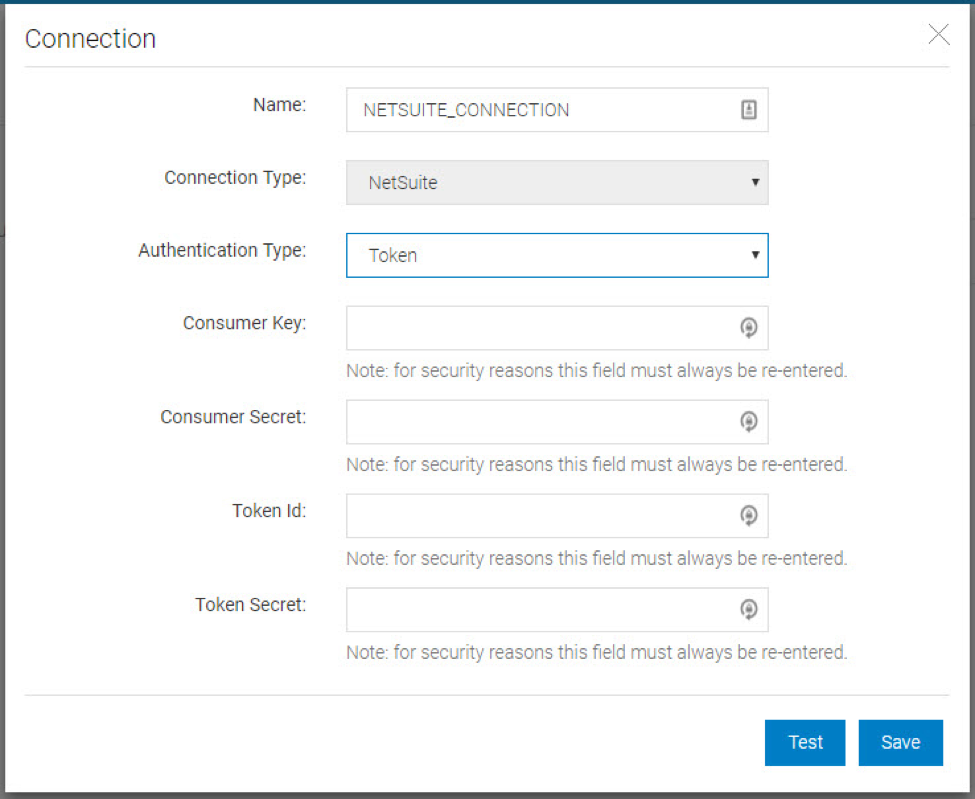Click the 'Connection Type:' label
Viewport: 975px width, 799px height.
coord(235,178)
